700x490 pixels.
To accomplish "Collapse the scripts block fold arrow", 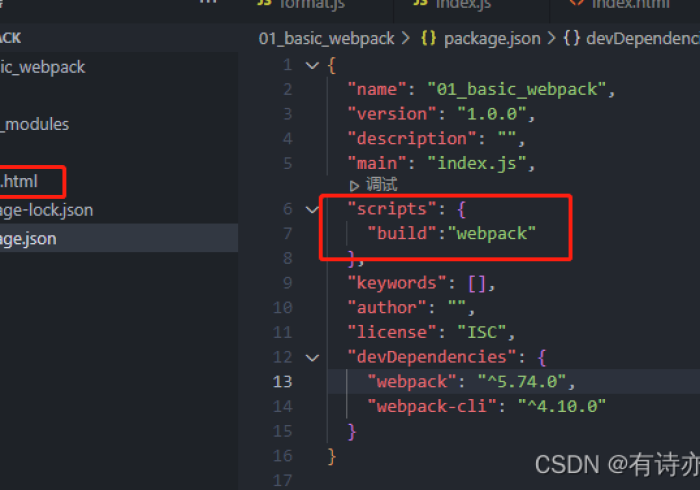I will click(315, 210).
